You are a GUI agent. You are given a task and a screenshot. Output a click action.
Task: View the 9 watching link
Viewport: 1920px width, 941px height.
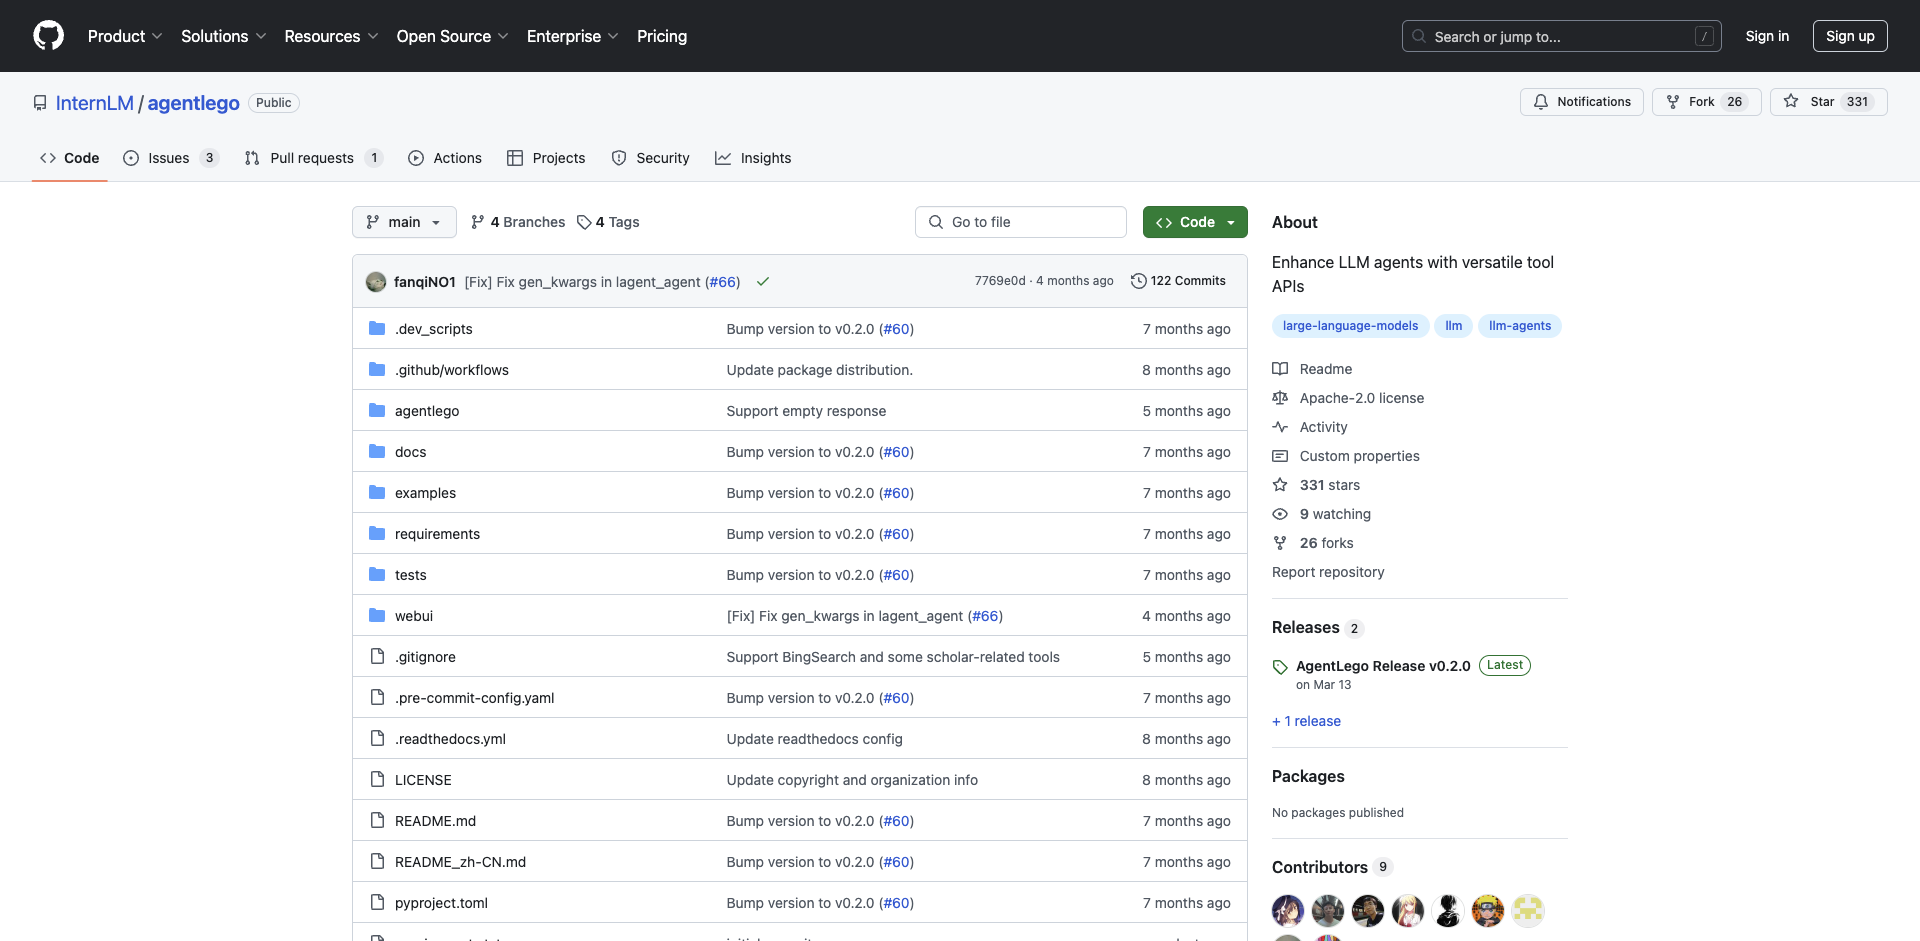[x=1322, y=514]
